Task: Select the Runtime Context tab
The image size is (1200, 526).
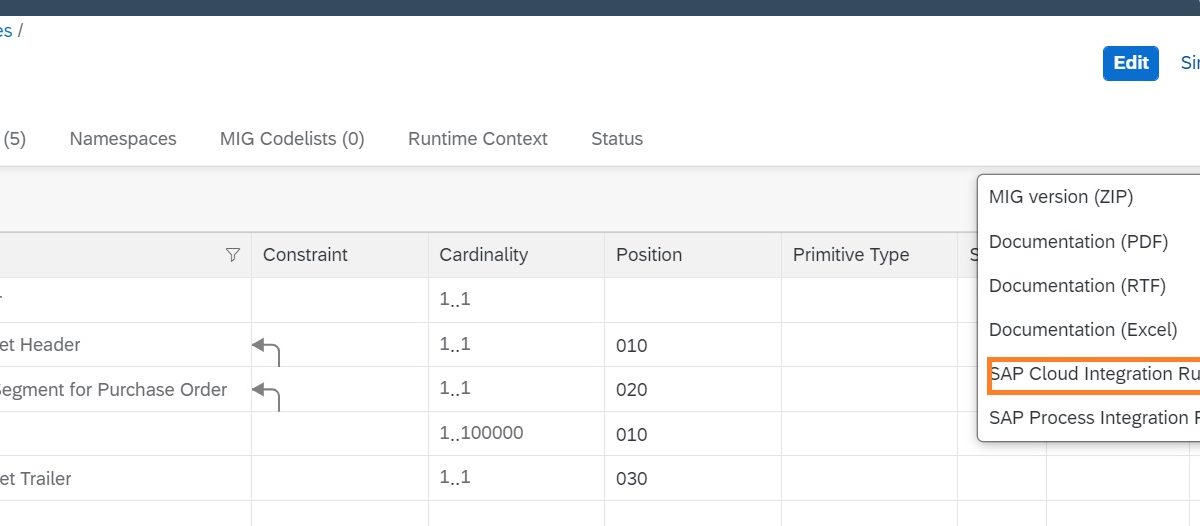Action: click(x=478, y=139)
